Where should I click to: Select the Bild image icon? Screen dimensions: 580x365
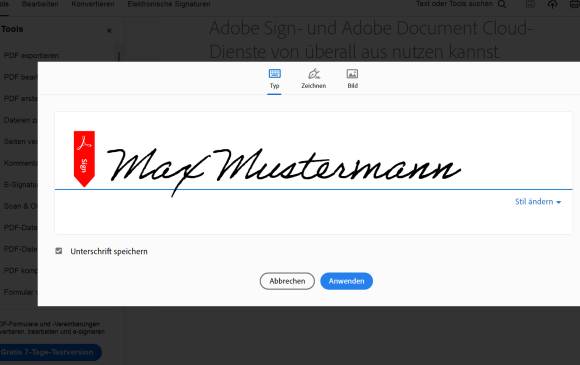(x=352, y=74)
